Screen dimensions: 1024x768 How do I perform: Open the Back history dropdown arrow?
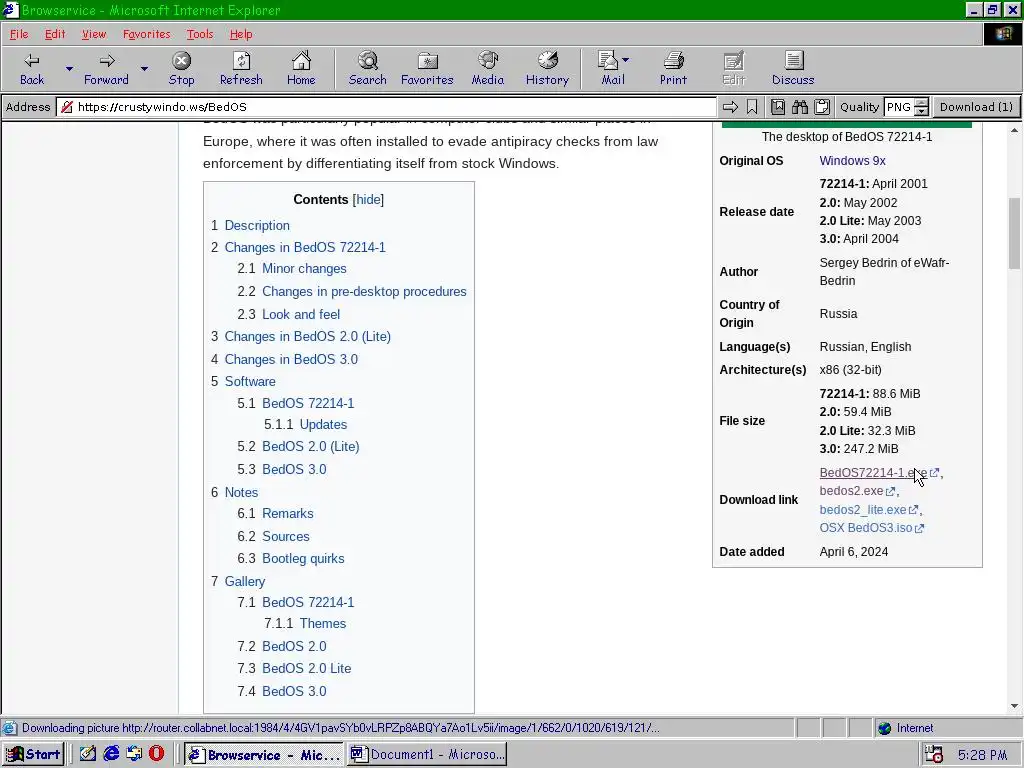coord(69,69)
